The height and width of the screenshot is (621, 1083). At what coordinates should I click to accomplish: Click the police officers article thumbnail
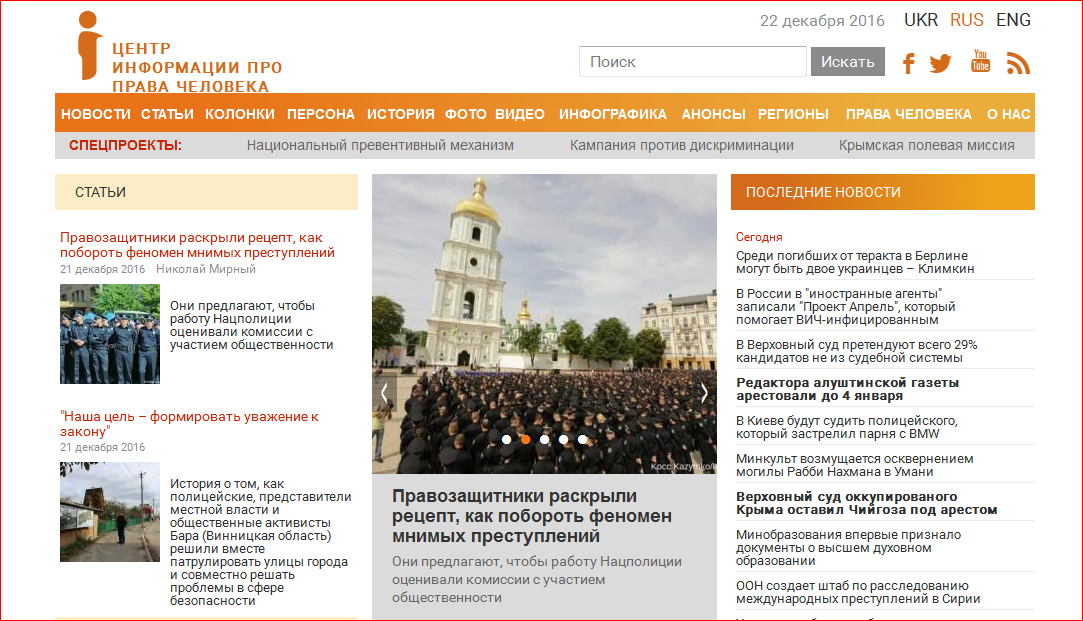click(x=110, y=334)
